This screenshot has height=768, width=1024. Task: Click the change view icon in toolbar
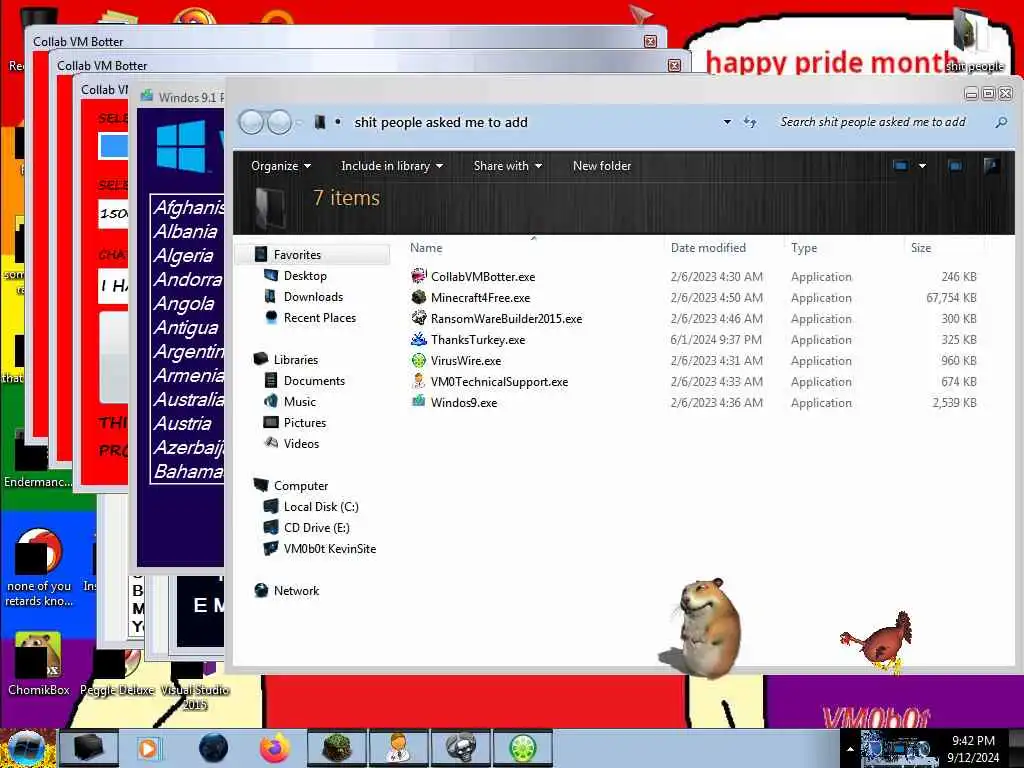click(901, 166)
